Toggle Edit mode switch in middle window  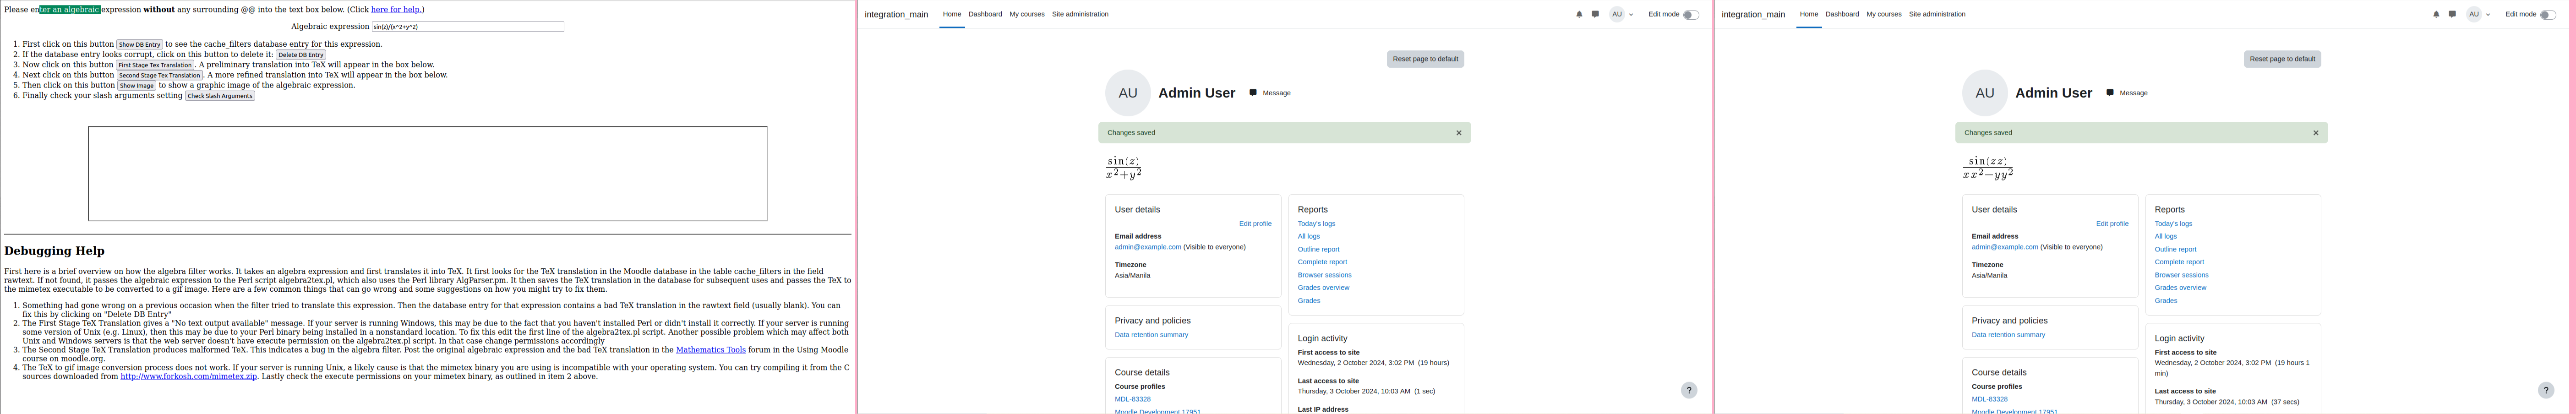[1691, 15]
